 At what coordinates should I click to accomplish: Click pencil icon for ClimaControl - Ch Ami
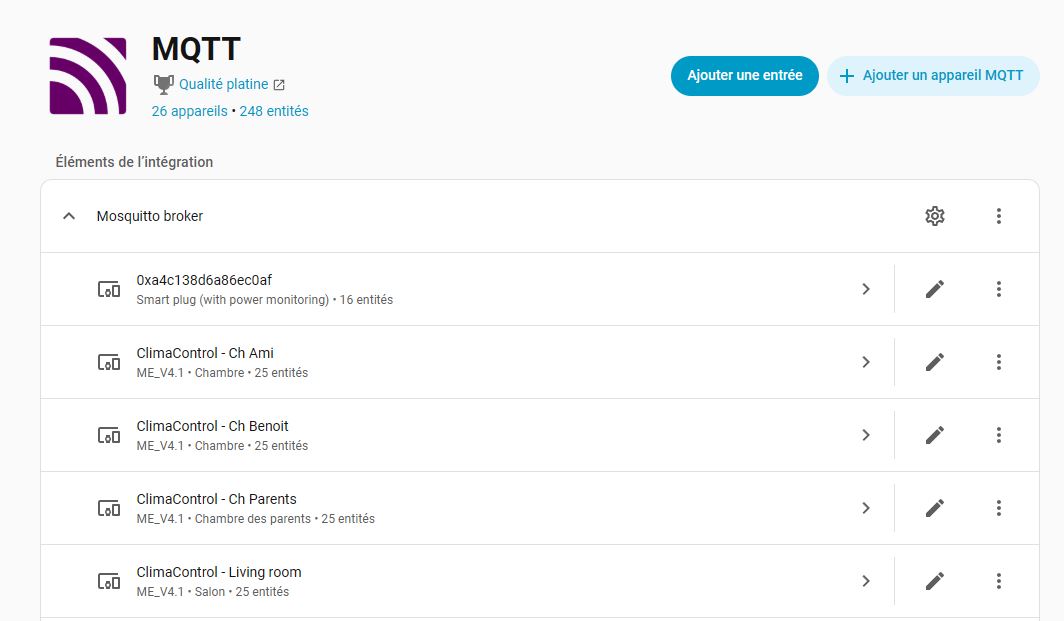click(x=934, y=362)
